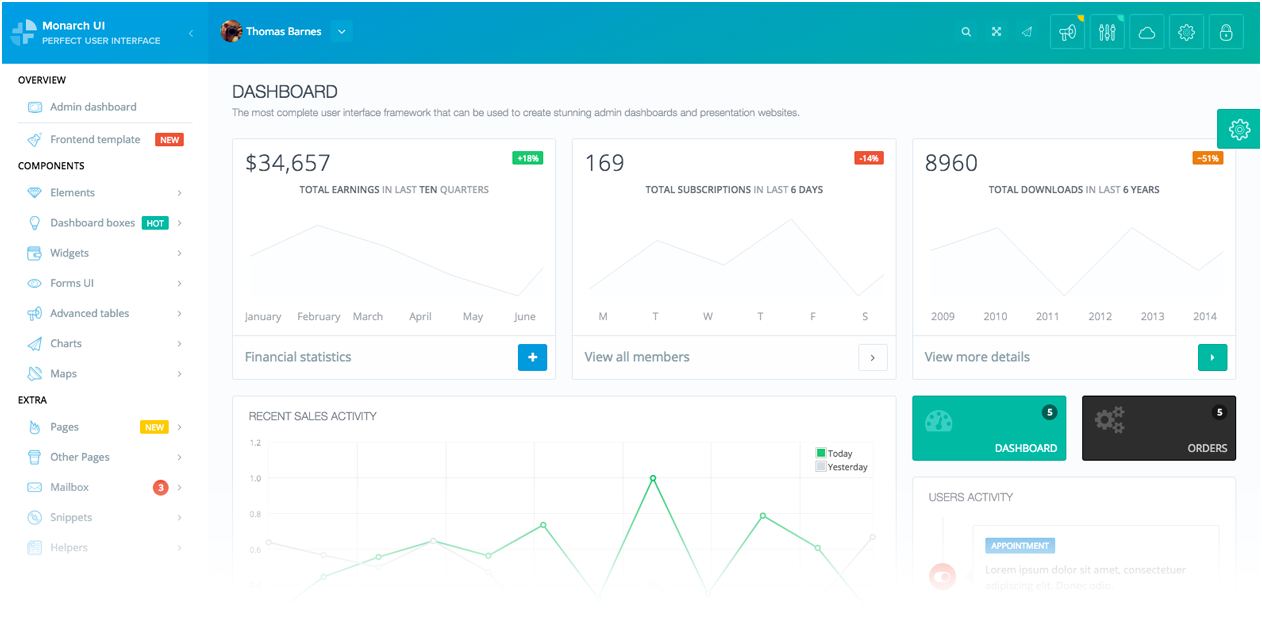Click the fullscreen expand icon in the header
Viewport: 1262px width, 638px height.
pos(996,31)
